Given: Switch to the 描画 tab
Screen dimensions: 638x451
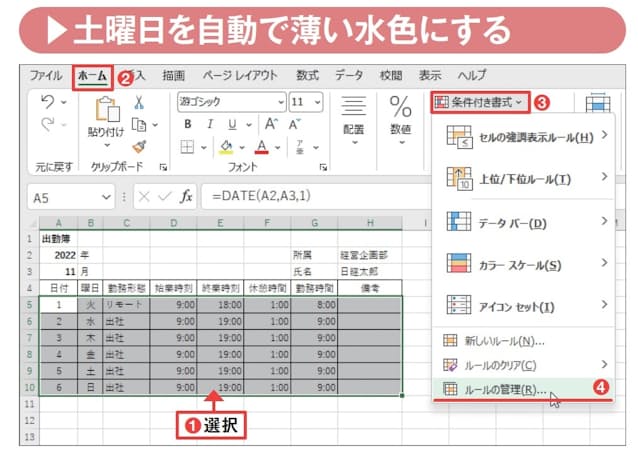Looking at the screenshot, I should 174,76.
